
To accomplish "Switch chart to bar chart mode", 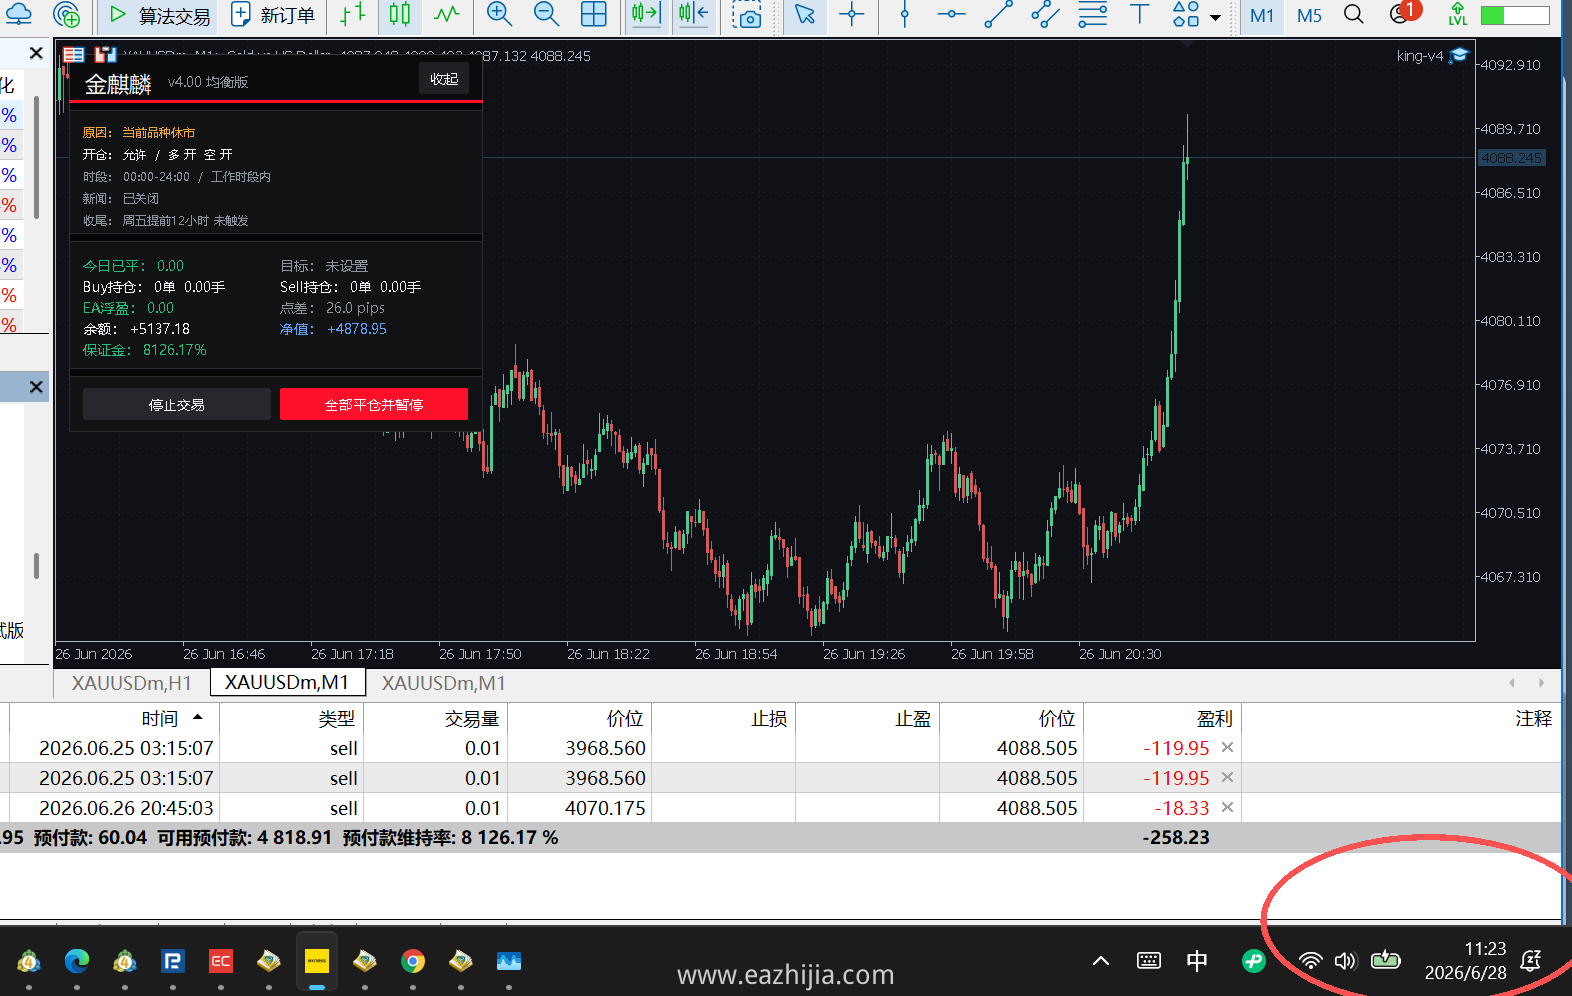I will [352, 14].
